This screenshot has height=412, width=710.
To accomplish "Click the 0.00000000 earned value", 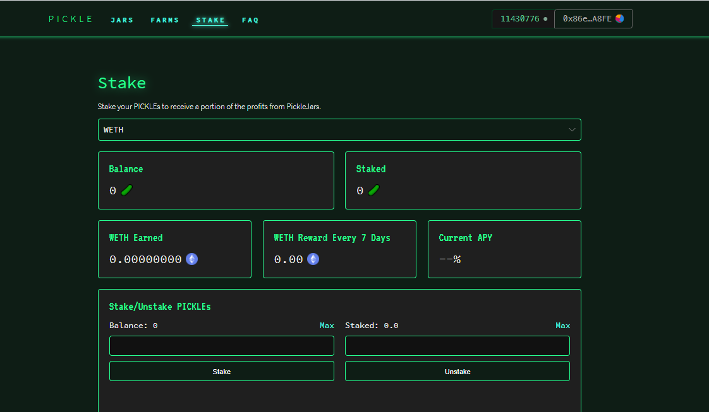I will 145,259.
